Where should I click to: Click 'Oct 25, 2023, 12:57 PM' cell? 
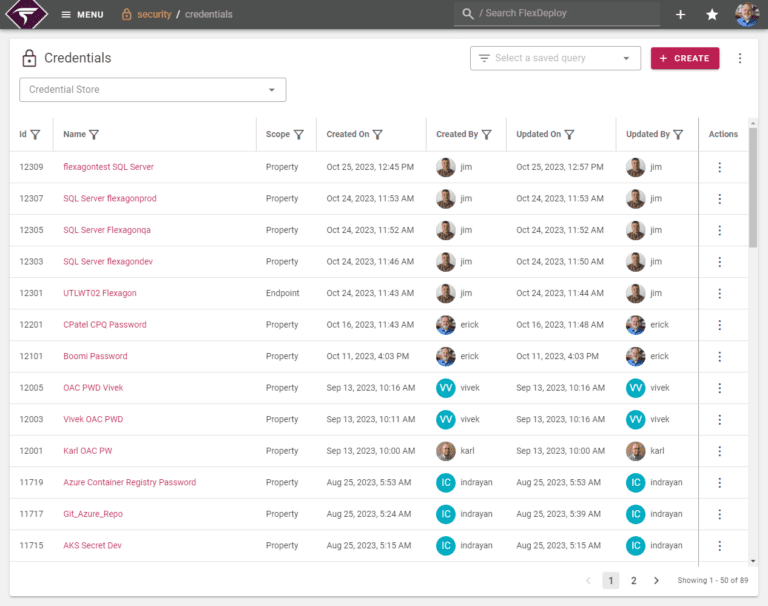[560, 167]
